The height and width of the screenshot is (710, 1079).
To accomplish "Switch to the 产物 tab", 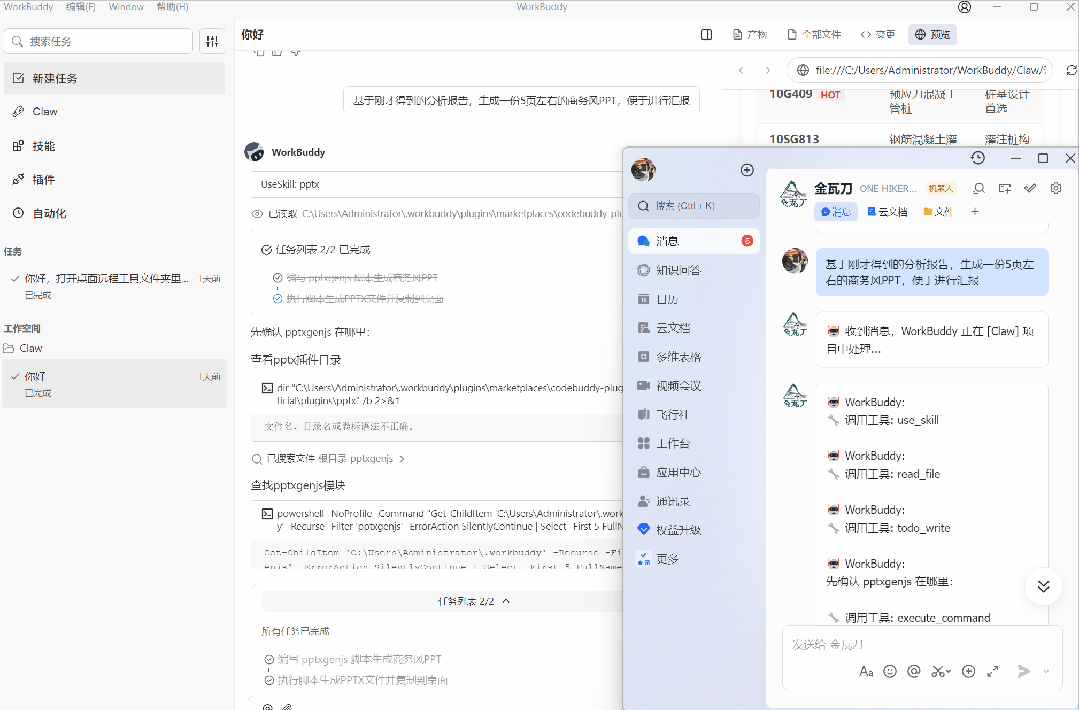I will coord(749,34).
